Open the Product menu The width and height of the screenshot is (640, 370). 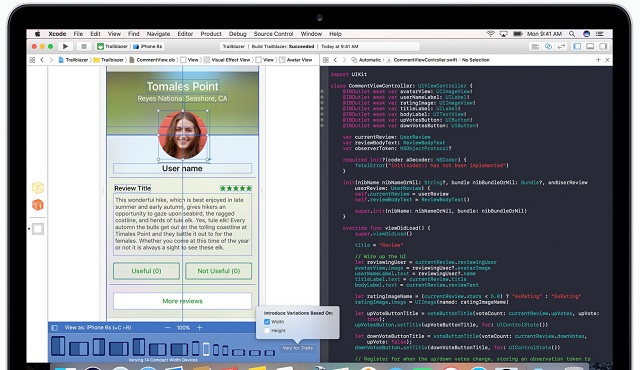(211, 34)
